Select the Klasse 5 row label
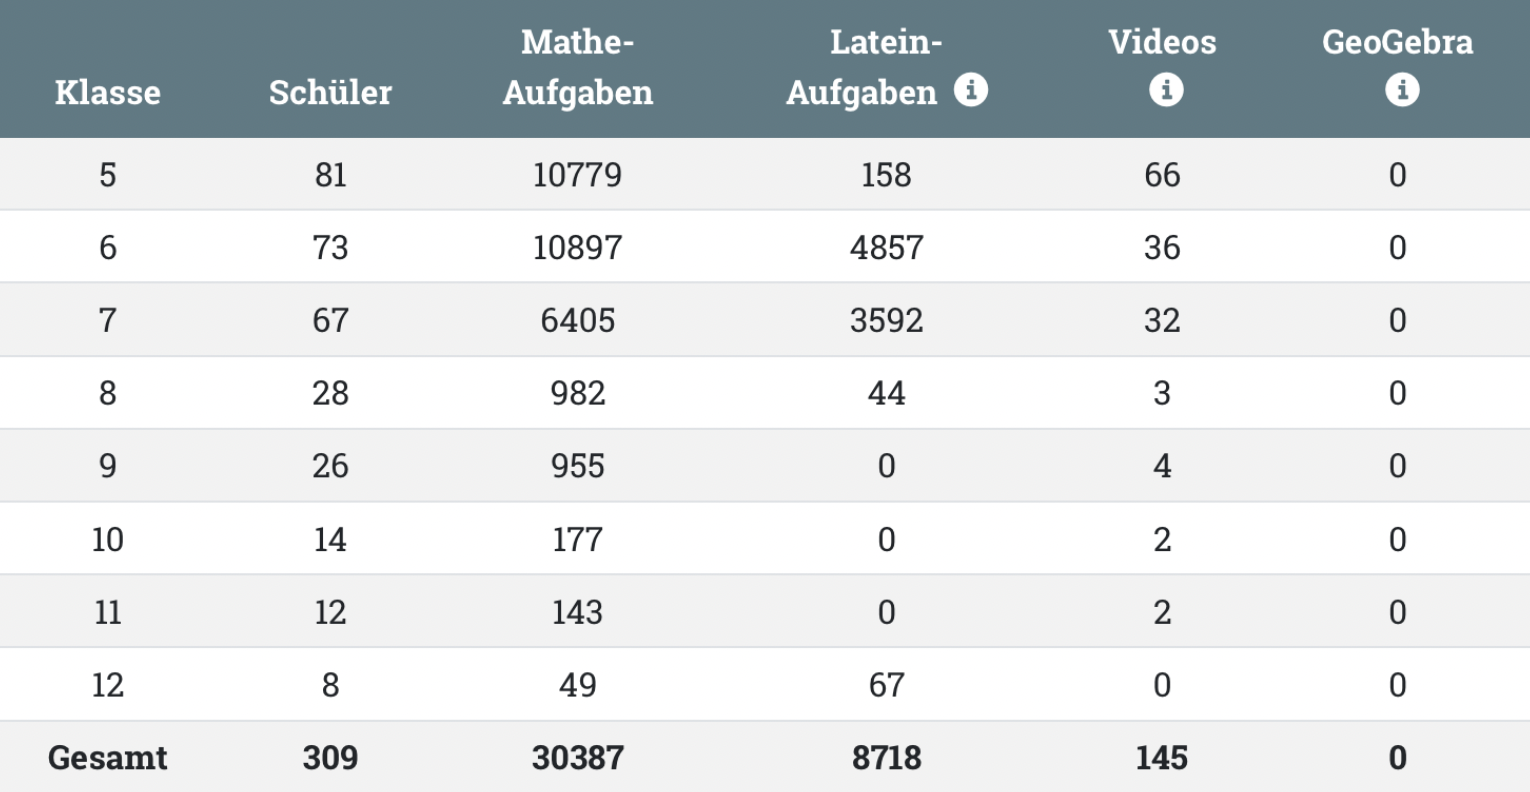The image size is (1530, 792). (107, 175)
